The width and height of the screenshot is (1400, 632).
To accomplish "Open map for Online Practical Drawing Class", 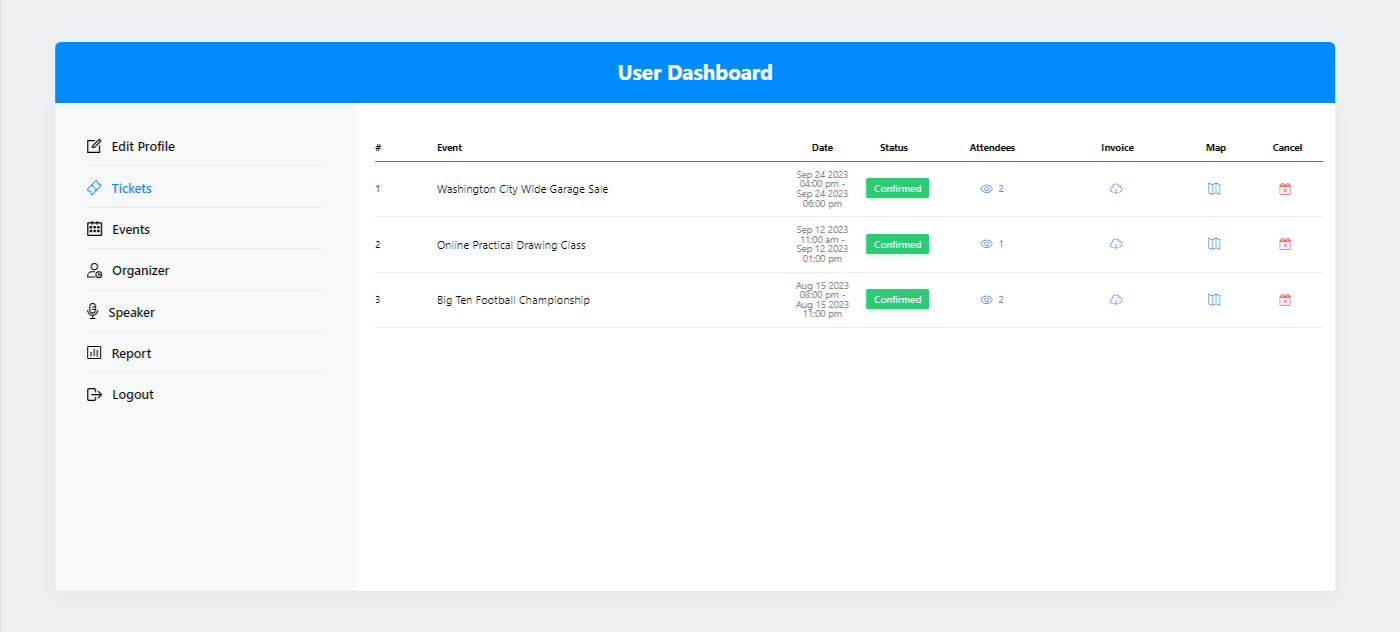I will 1214,244.
